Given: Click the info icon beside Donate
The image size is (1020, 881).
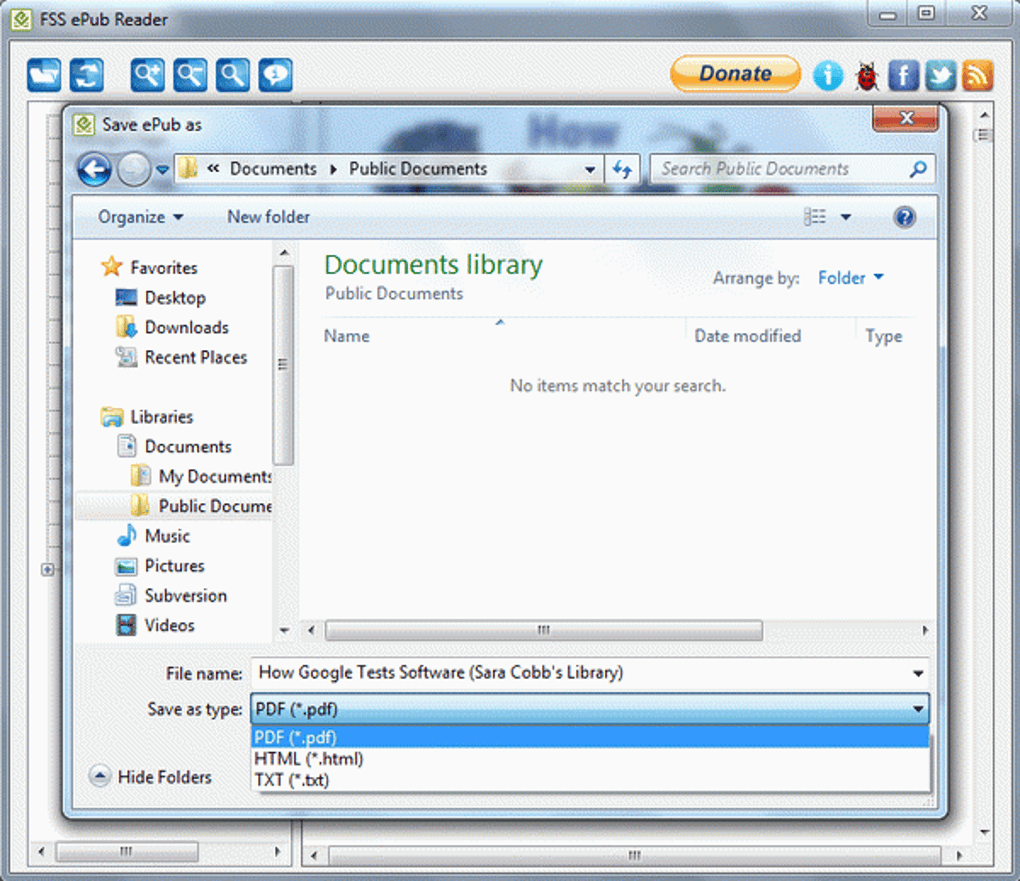Looking at the screenshot, I should click(828, 75).
